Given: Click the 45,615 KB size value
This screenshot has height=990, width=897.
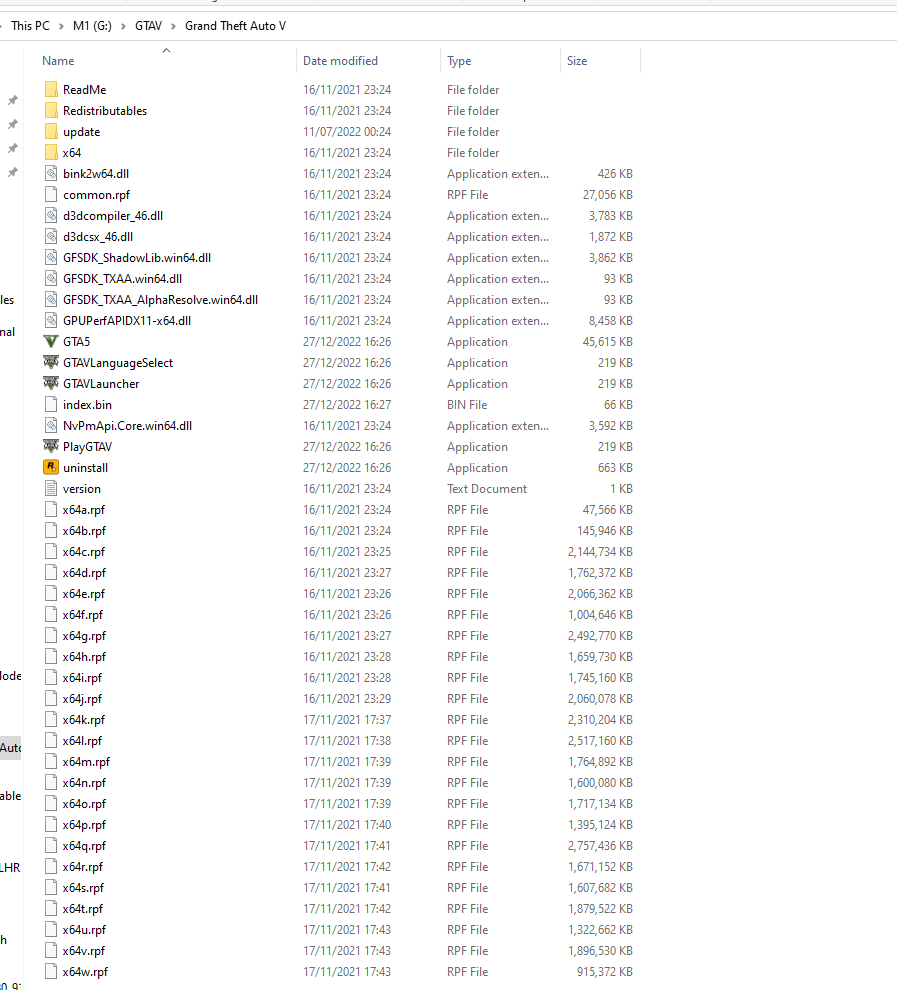Looking at the screenshot, I should coord(607,342).
